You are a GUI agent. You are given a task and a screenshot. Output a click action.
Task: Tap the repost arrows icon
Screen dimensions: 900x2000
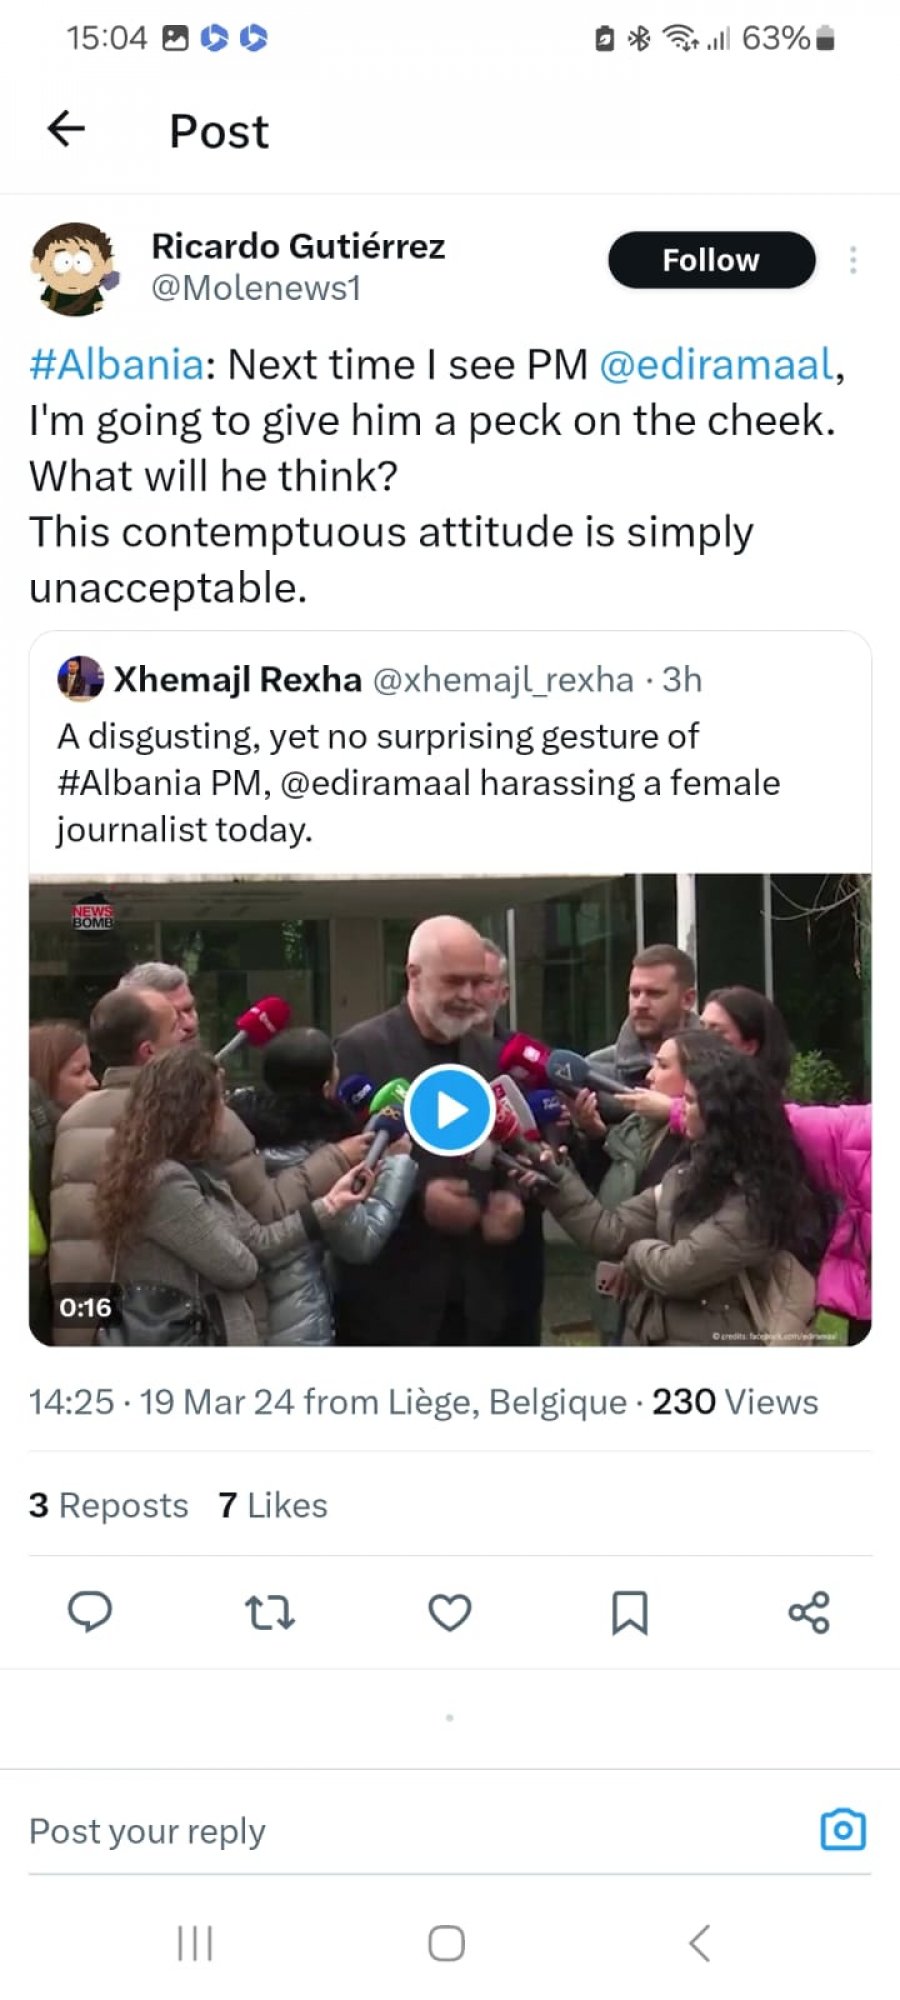[270, 1612]
